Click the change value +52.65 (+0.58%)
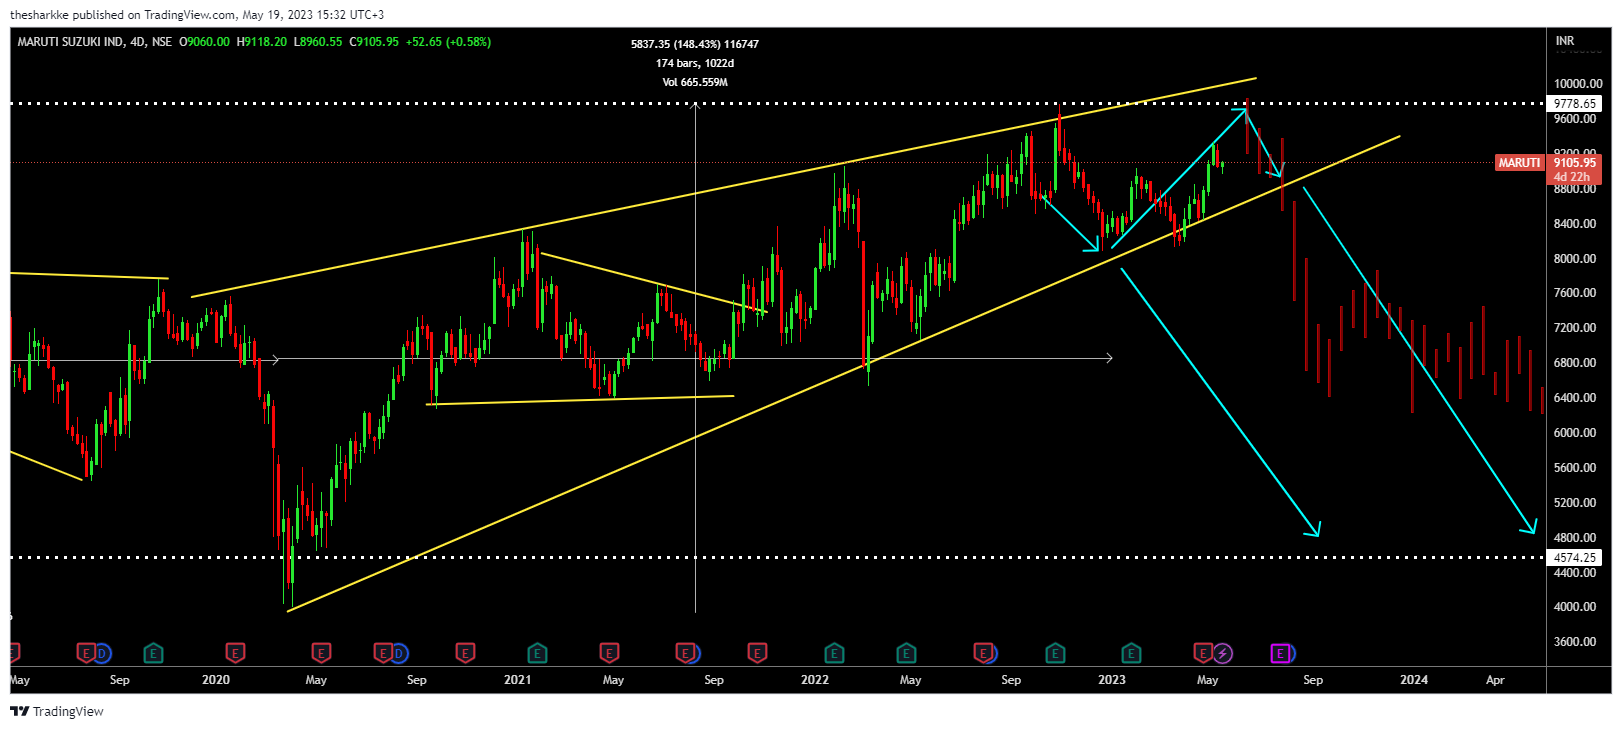 [448, 42]
